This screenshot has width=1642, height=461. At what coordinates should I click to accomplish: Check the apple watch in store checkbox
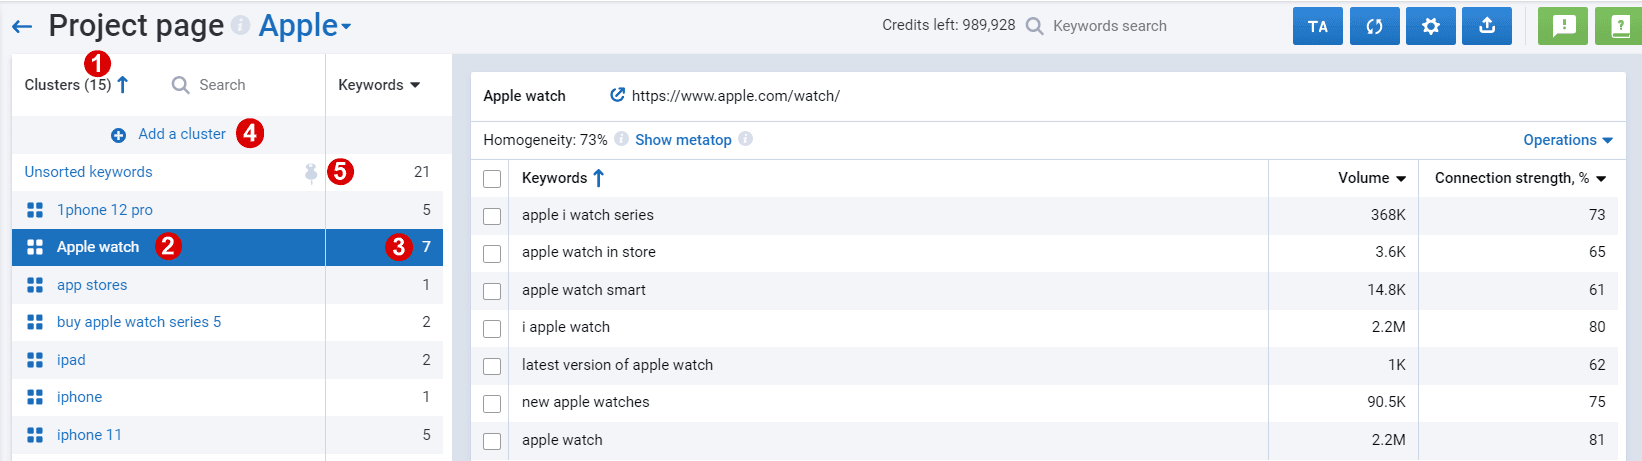[x=492, y=254]
